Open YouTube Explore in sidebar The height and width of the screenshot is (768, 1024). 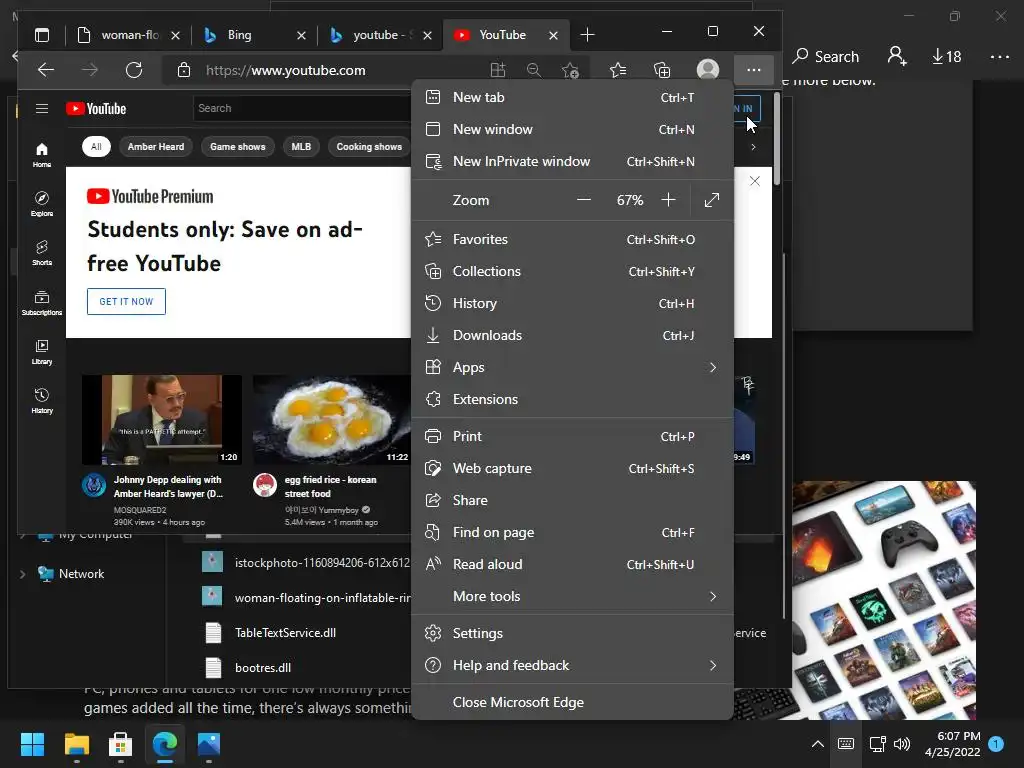[42, 204]
